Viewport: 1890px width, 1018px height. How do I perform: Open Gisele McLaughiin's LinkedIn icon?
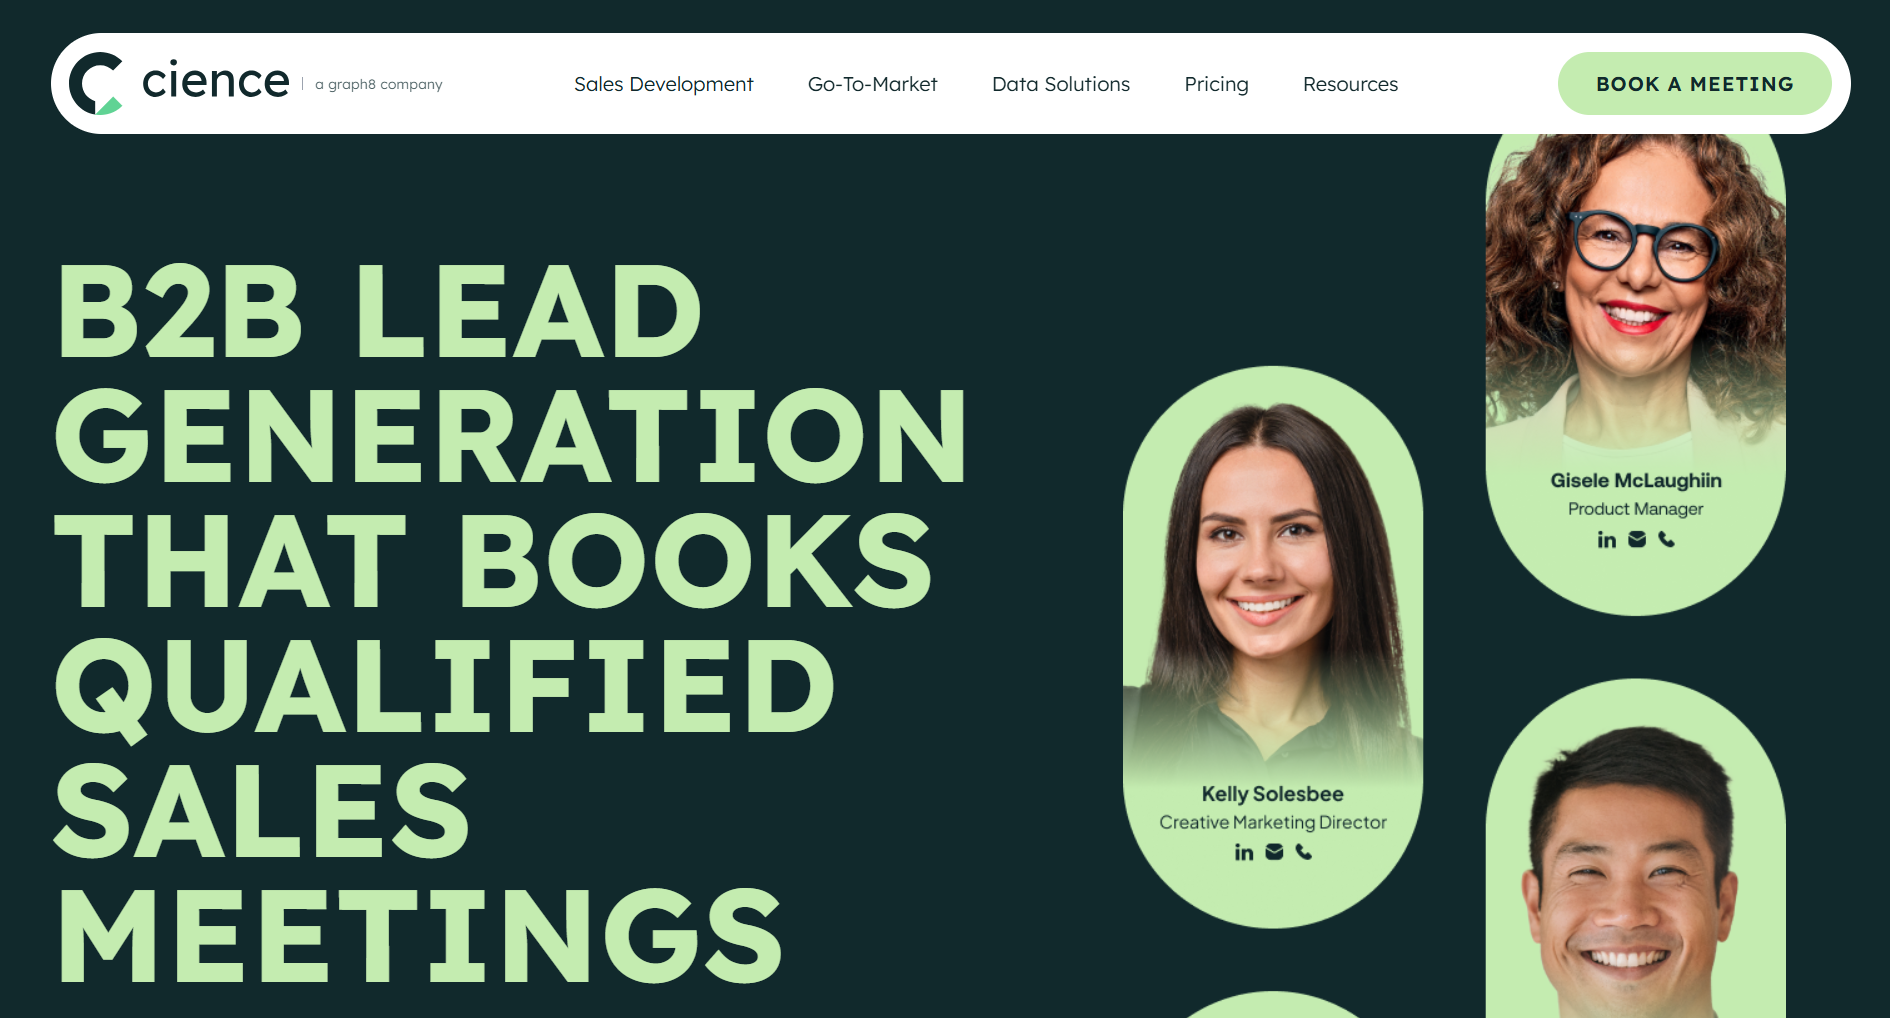point(1606,540)
